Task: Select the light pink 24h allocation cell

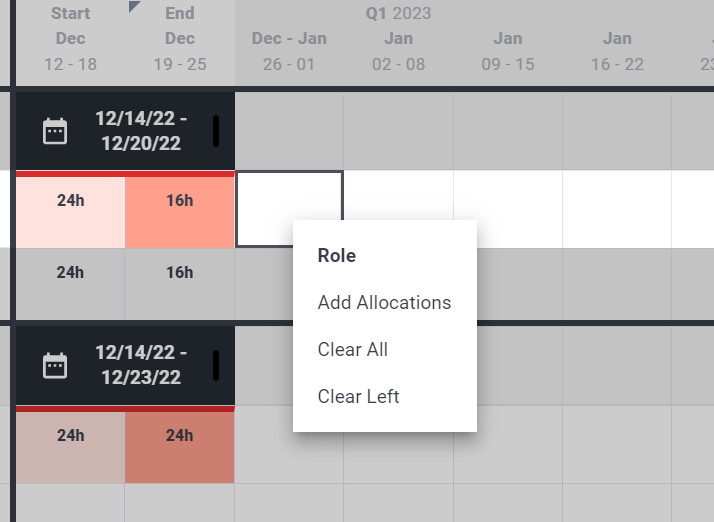Action: point(71,212)
